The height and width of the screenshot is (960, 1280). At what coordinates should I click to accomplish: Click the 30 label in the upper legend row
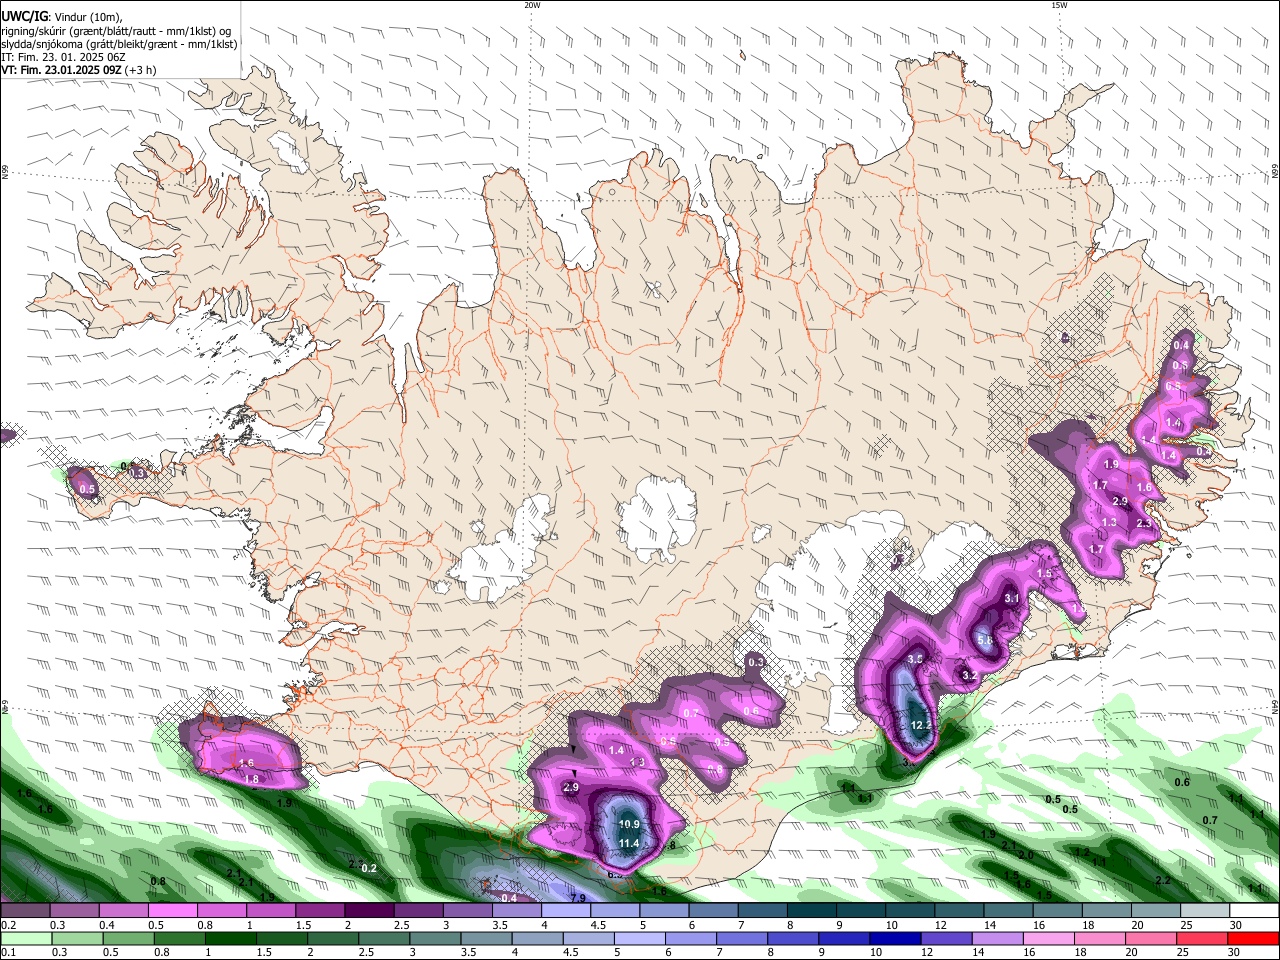point(1235,926)
